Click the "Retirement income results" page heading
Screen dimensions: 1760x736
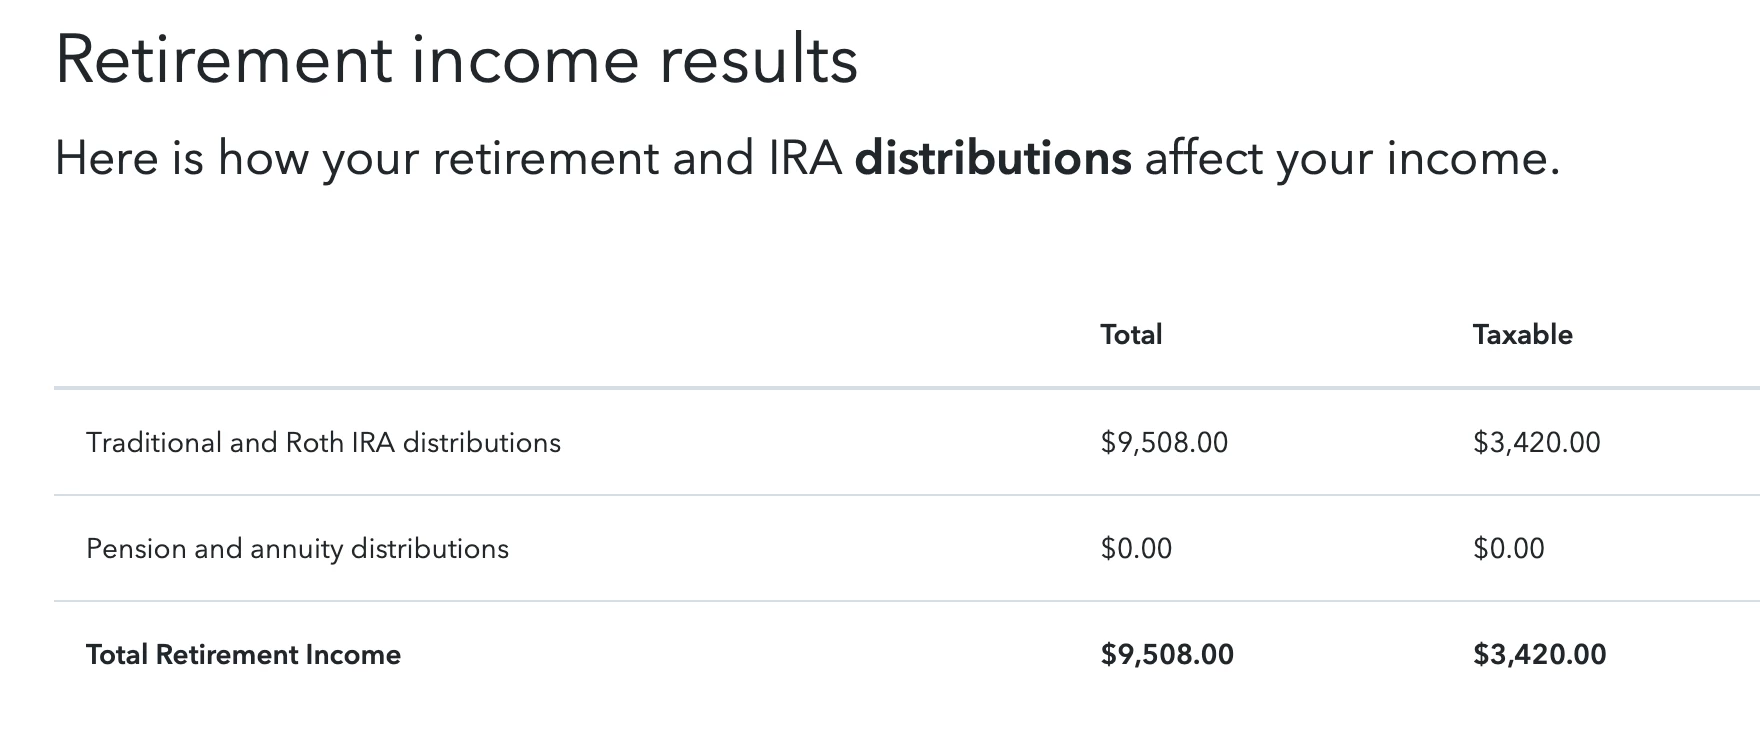pyautogui.click(x=456, y=60)
